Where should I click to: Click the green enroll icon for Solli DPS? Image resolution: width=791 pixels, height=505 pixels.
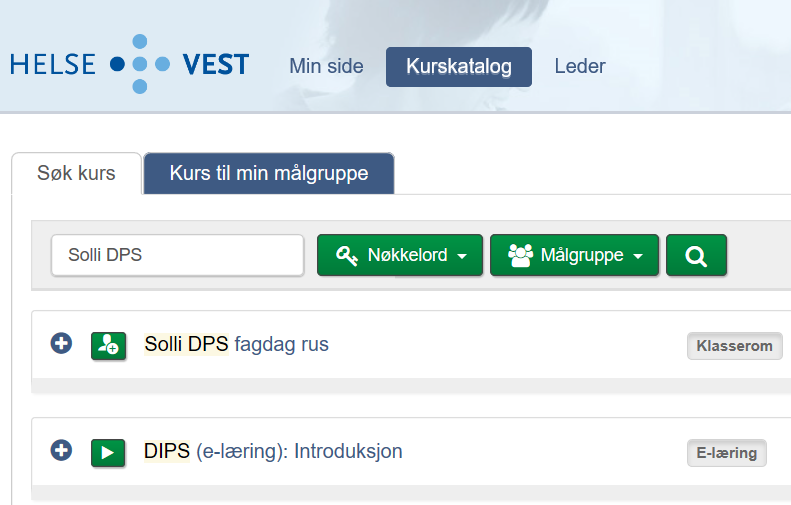pos(108,345)
